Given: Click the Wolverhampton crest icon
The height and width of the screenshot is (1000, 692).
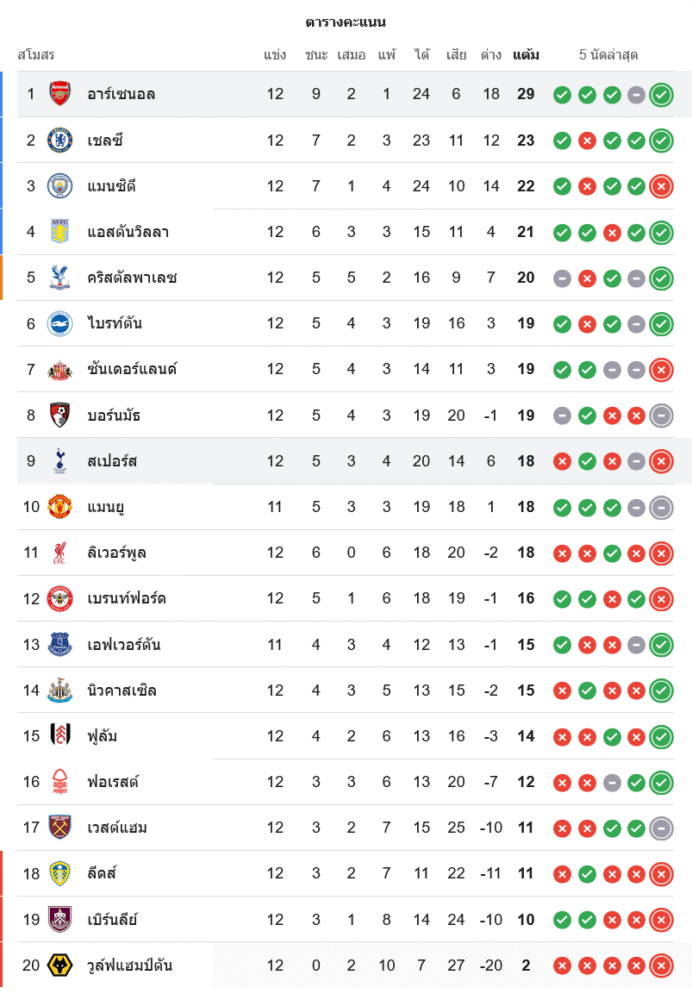Looking at the screenshot, I should pos(60,966).
